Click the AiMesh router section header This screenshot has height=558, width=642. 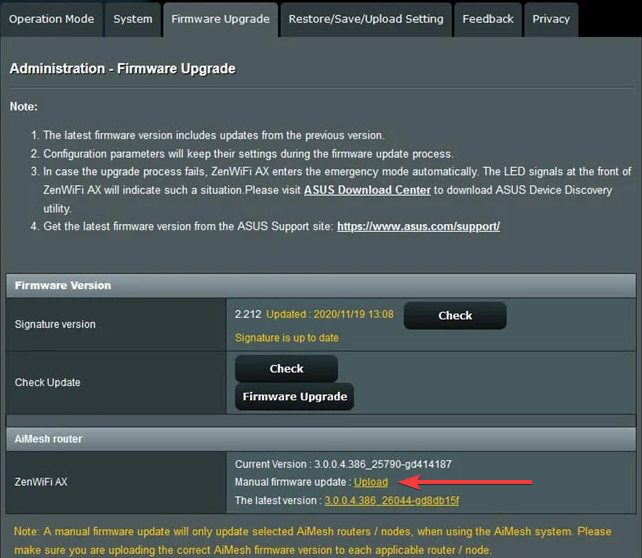coord(321,439)
